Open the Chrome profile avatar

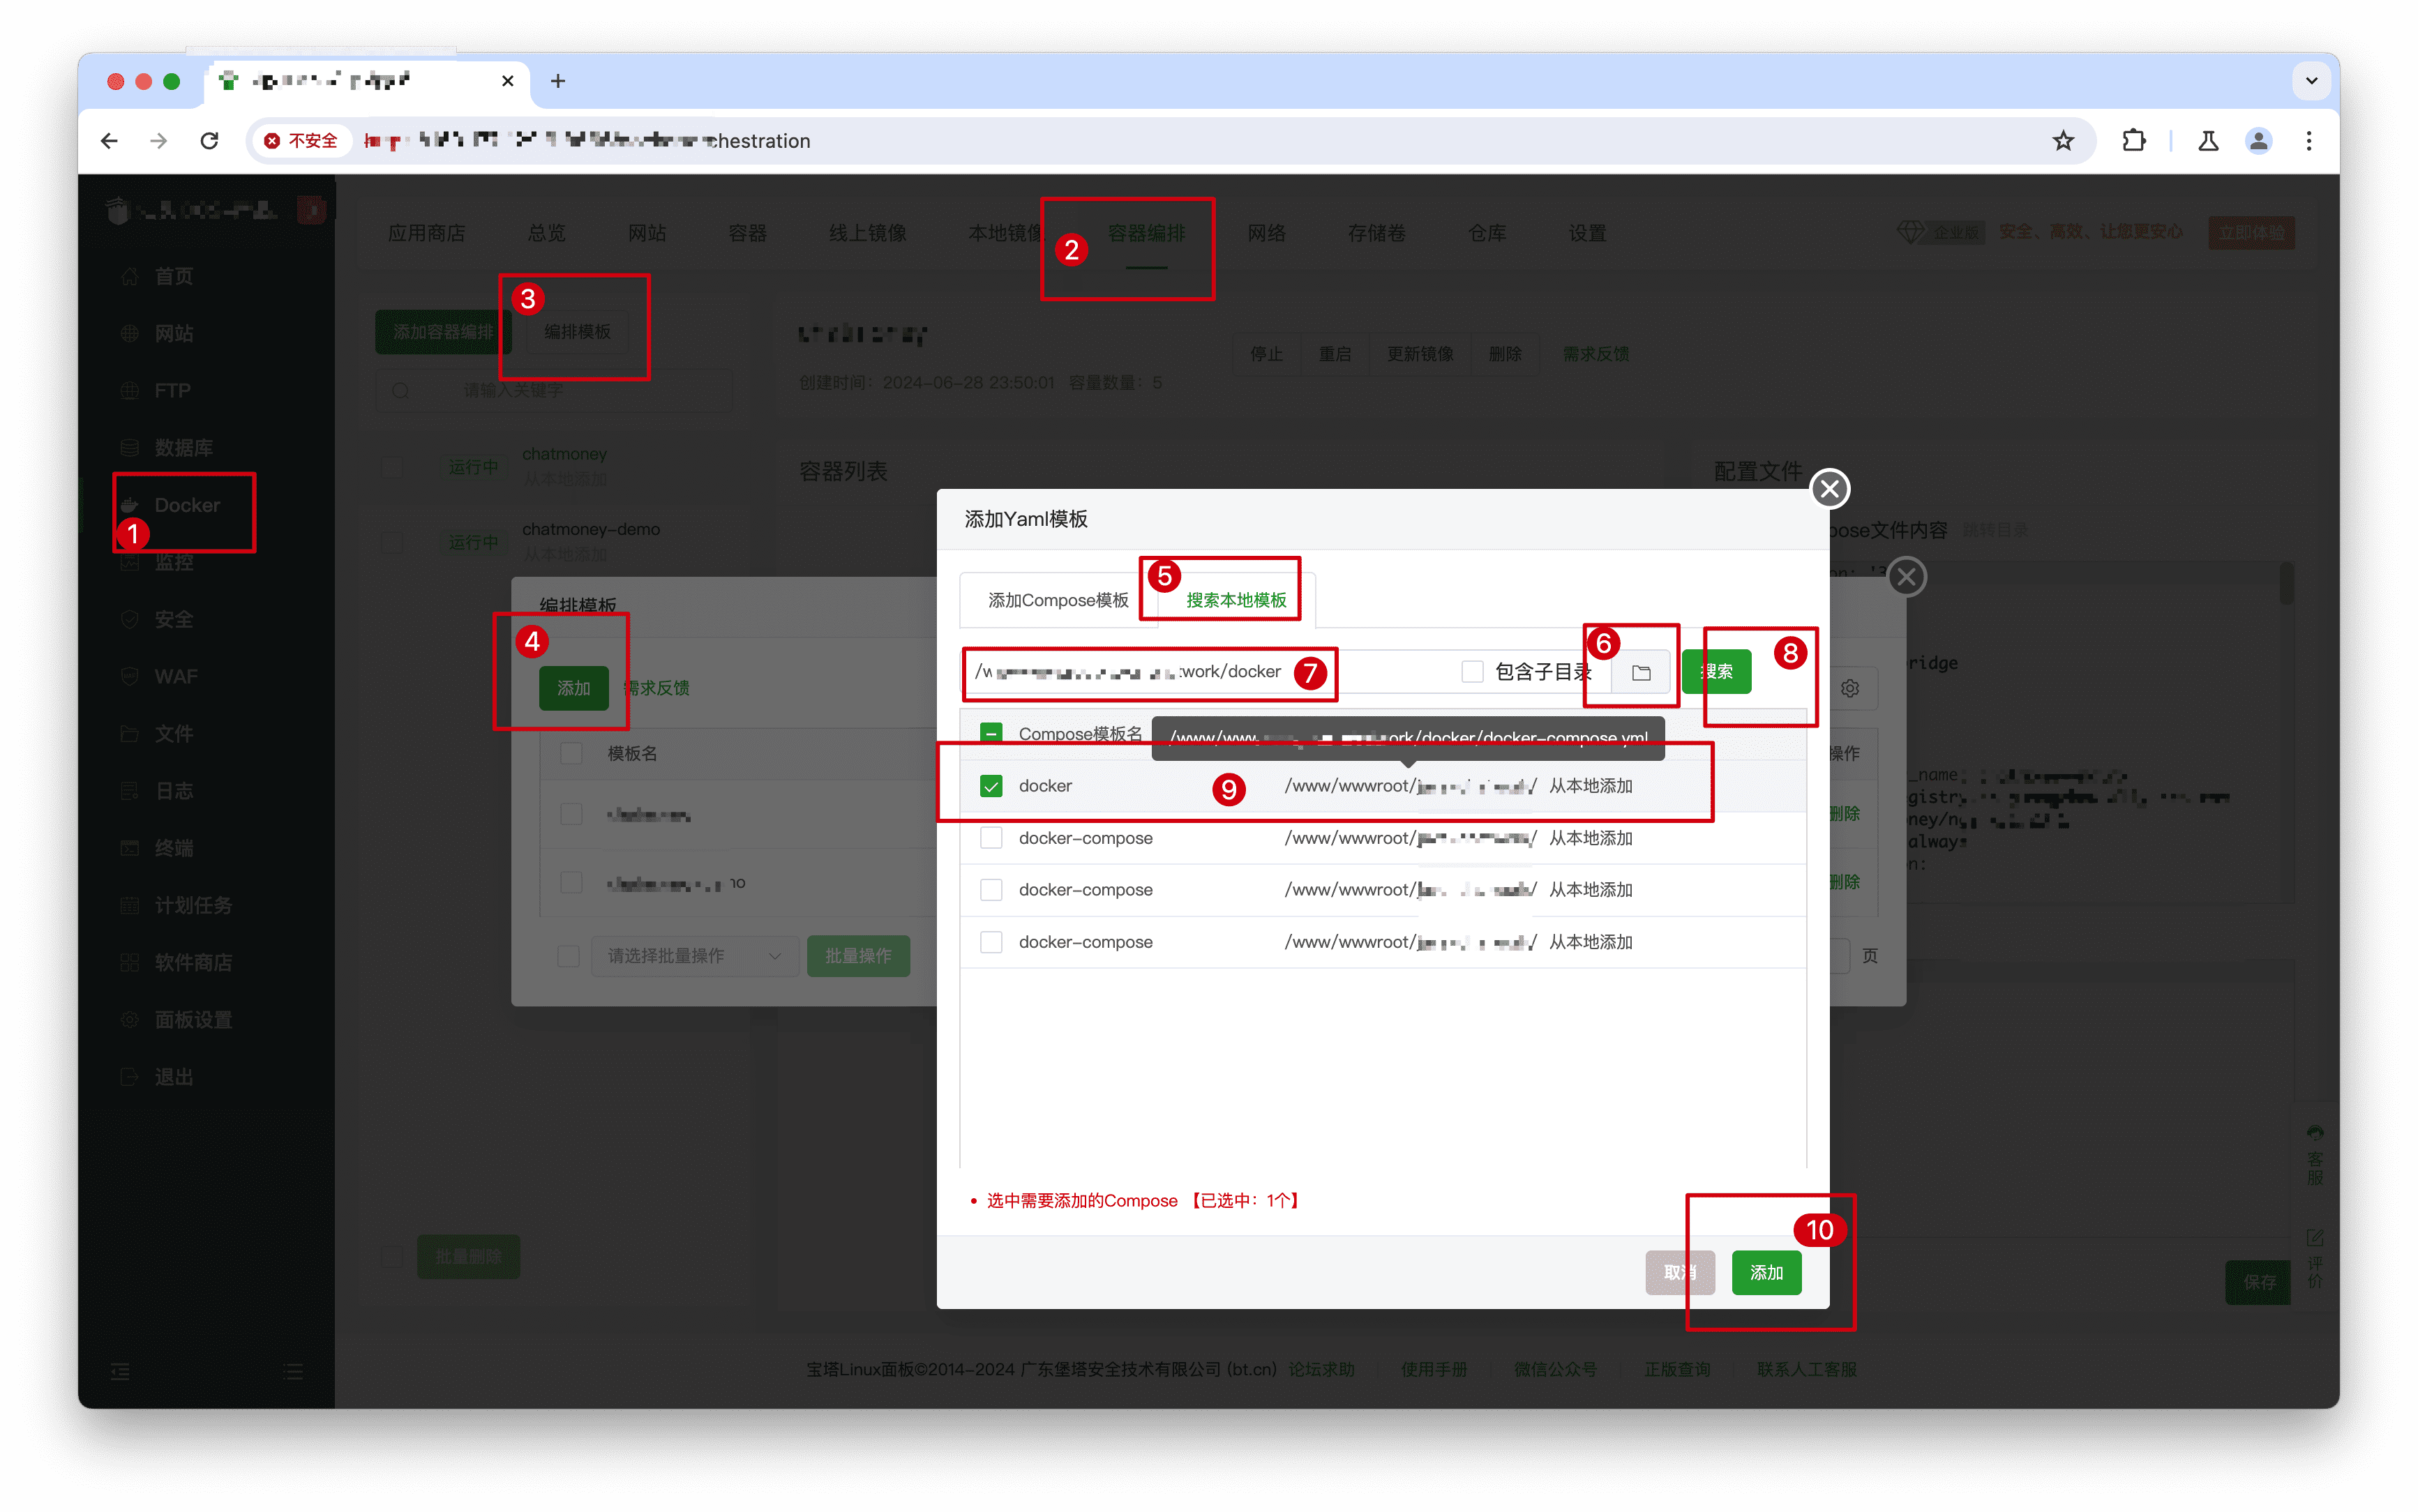click(x=2258, y=141)
